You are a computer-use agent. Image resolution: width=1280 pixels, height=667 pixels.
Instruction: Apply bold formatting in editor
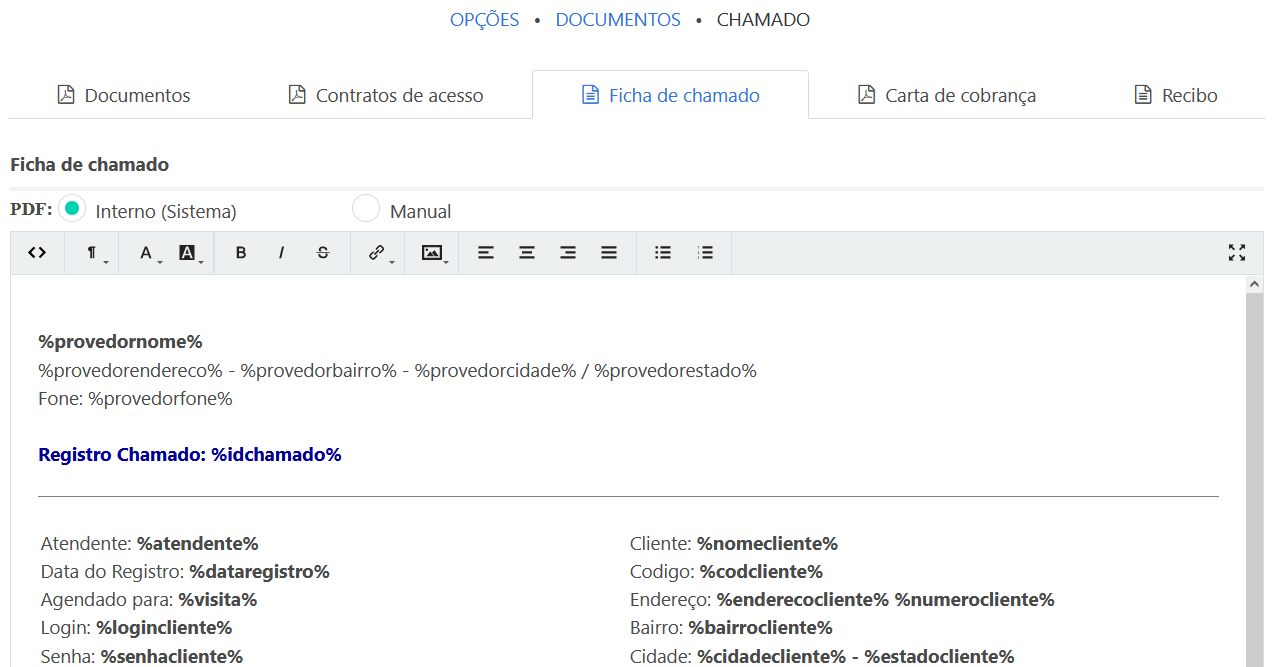[241, 253]
